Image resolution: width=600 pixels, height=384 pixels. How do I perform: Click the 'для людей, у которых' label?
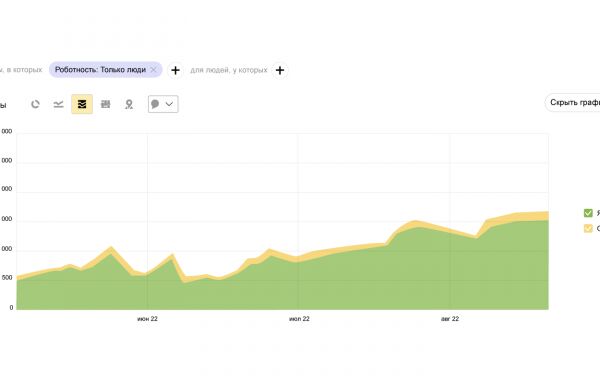(x=229, y=70)
